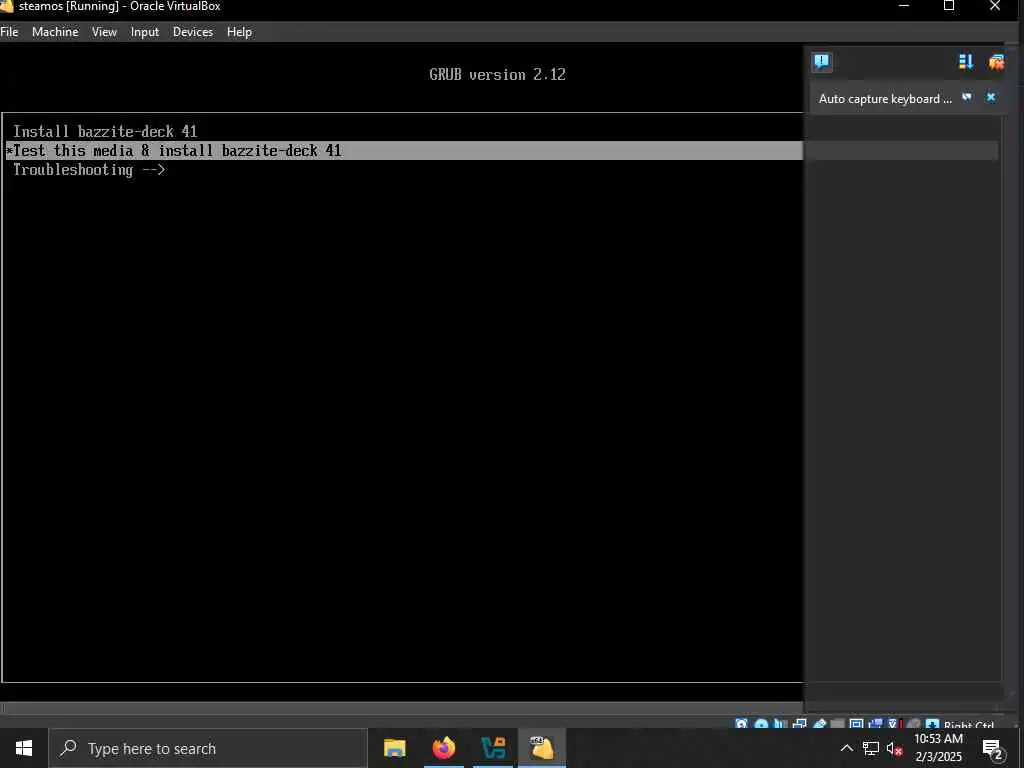
Task: Open the Help menu
Action: click(x=239, y=31)
